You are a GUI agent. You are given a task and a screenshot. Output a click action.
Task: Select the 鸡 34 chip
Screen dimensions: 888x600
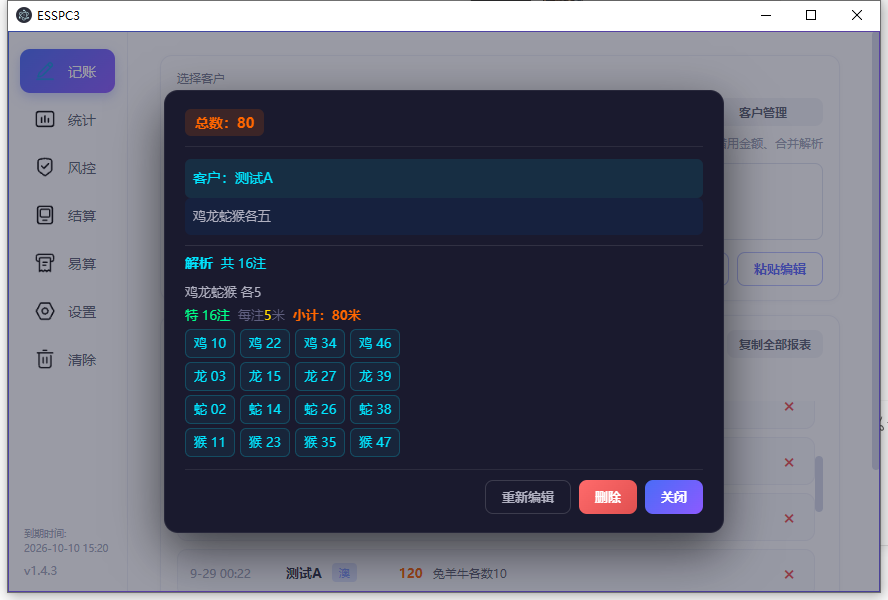(320, 343)
